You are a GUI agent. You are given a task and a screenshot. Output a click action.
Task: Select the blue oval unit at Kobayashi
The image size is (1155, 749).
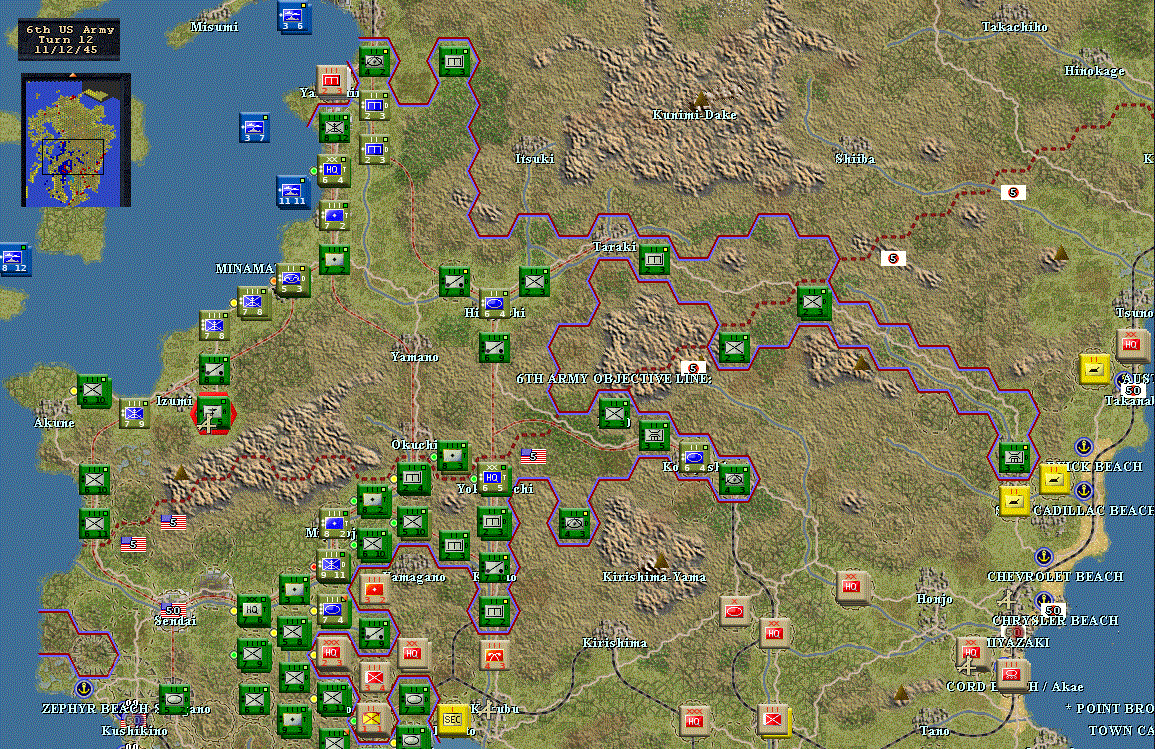tap(694, 458)
